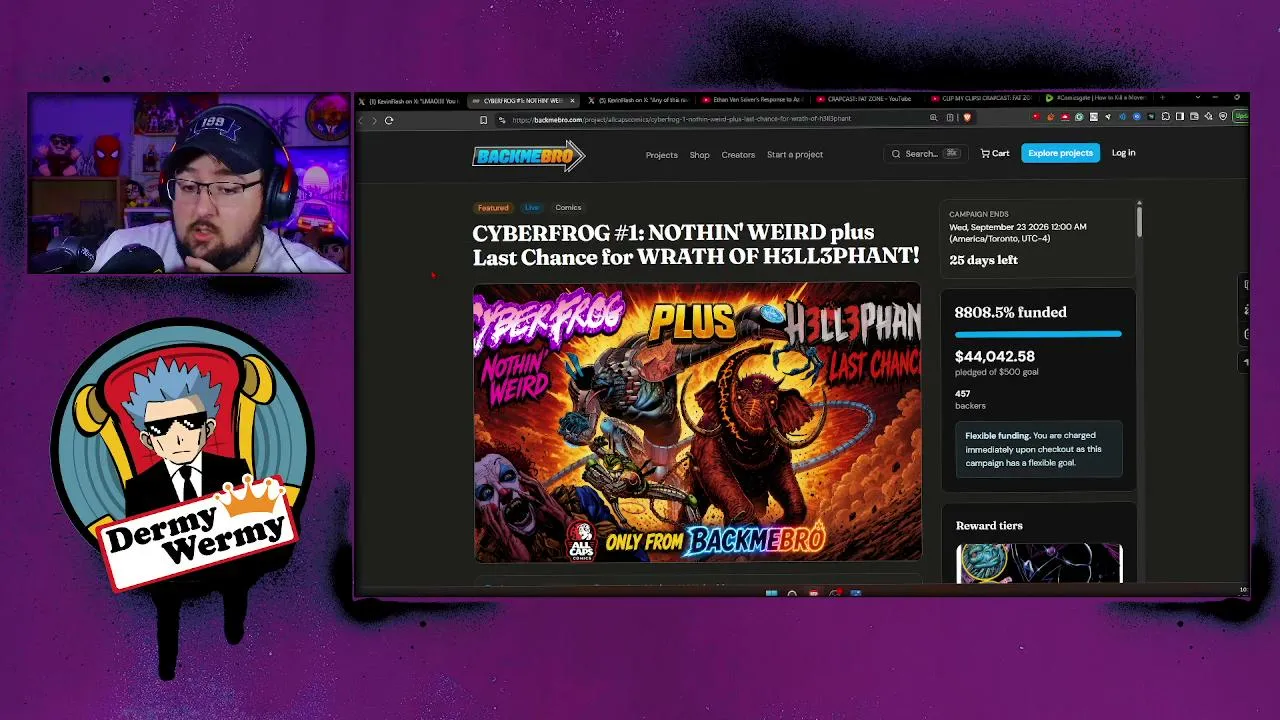Image resolution: width=1280 pixels, height=720 pixels.
Task: Click the Brave VPN shield icon
Action: [x=1222, y=117]
